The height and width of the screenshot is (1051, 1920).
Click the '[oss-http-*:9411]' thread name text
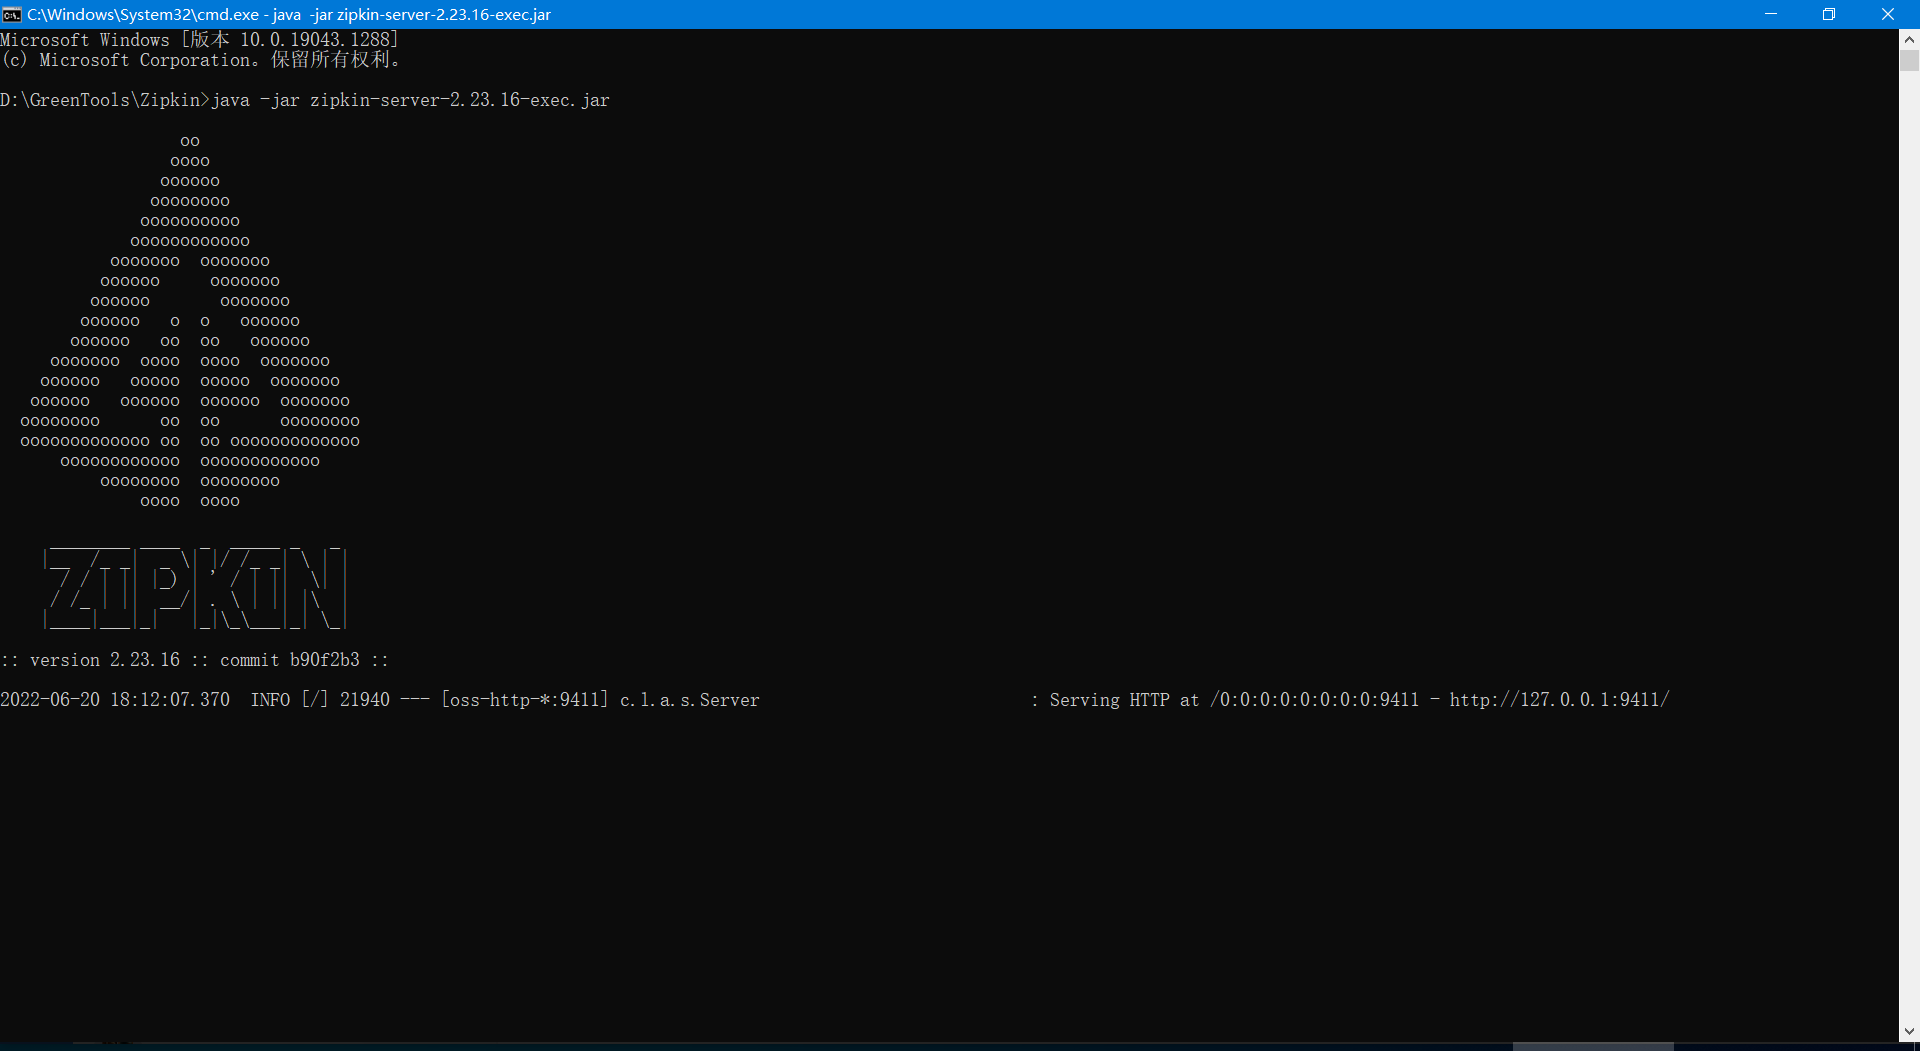(525, 700)
